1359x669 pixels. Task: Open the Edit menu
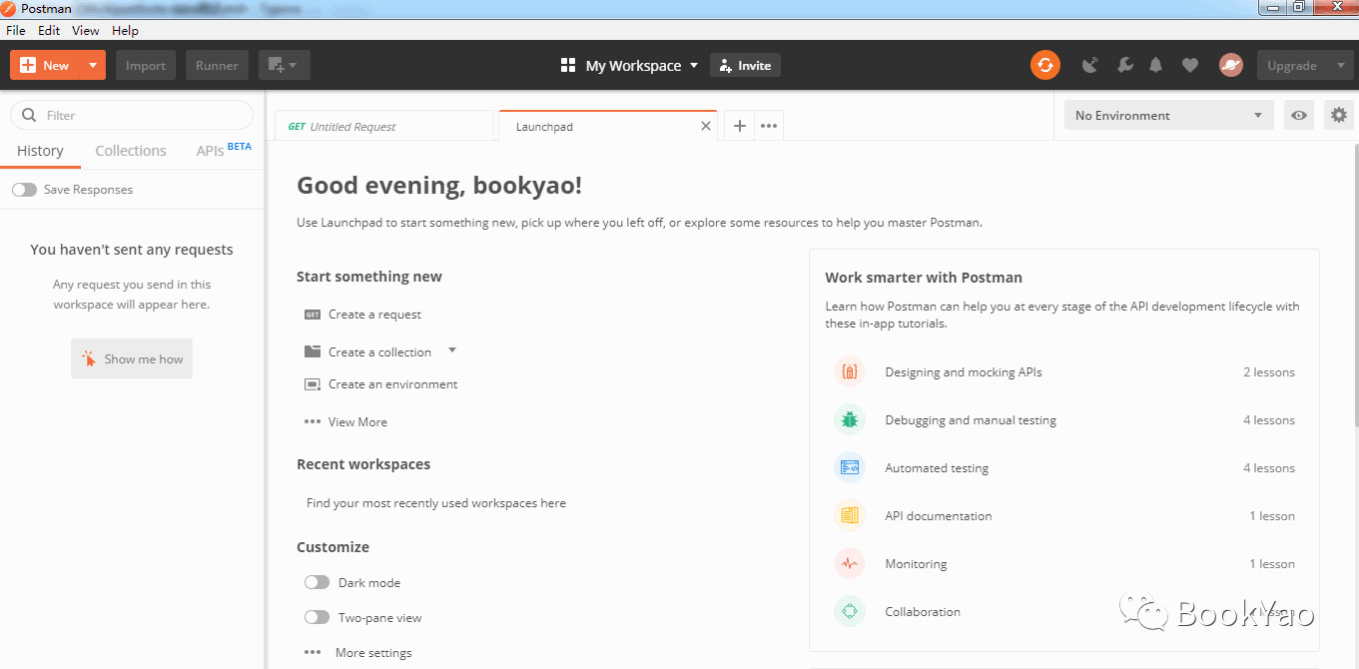[x=49, y=31]
